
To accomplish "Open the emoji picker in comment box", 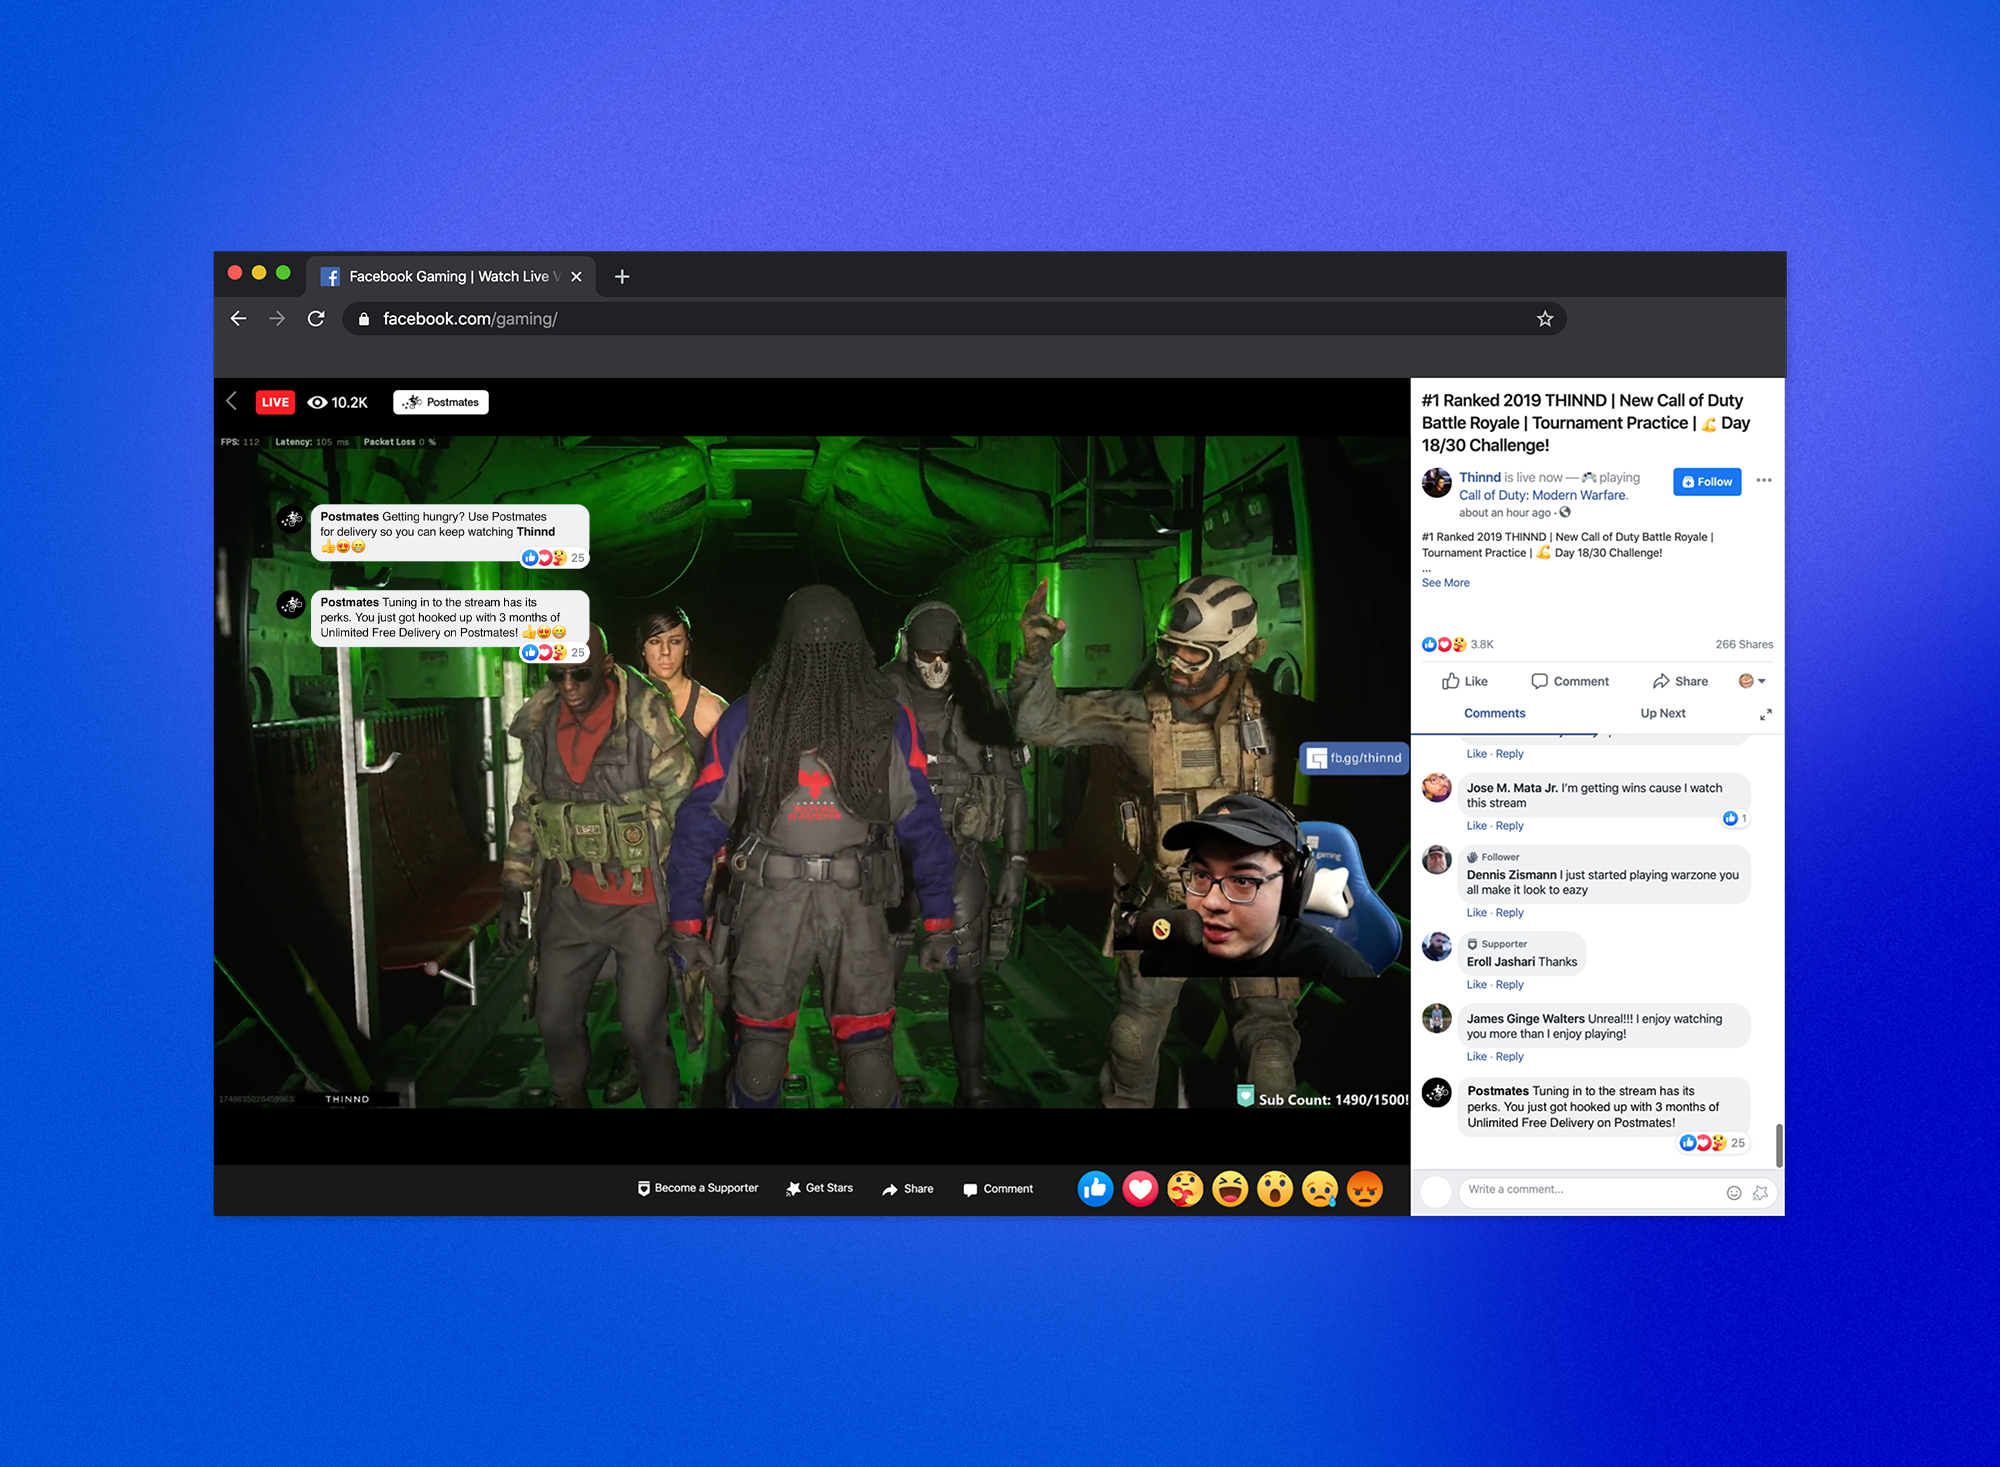I will pyautogui.click(x=1734, y=1192).
